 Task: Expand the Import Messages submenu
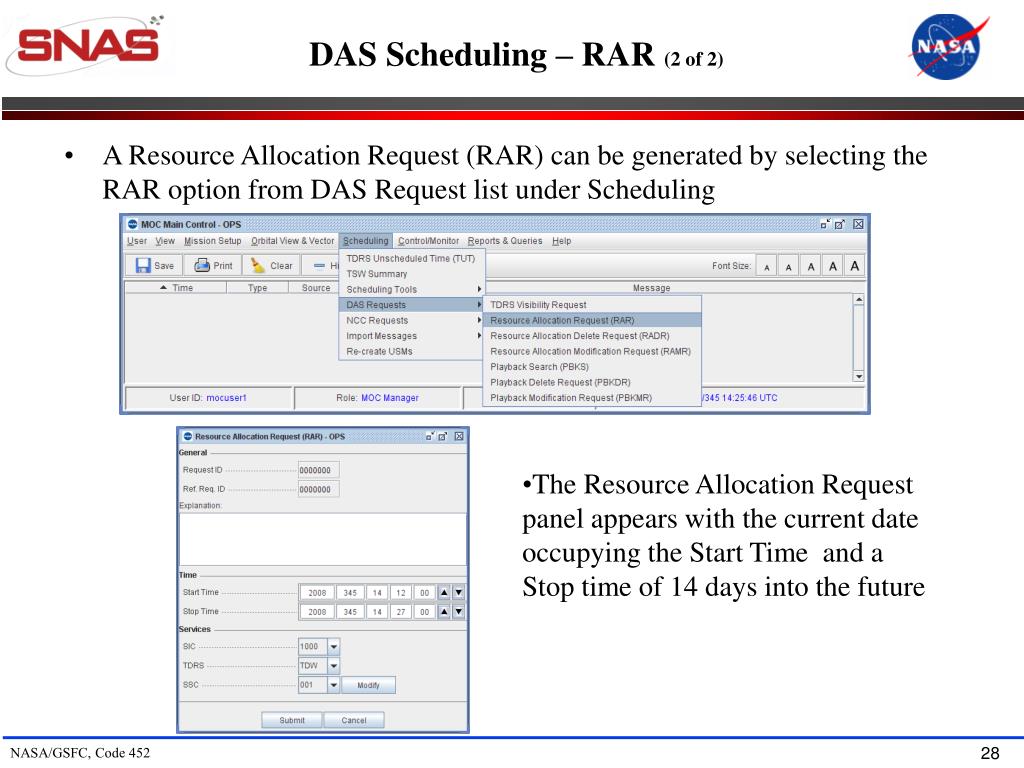[411, 336]
